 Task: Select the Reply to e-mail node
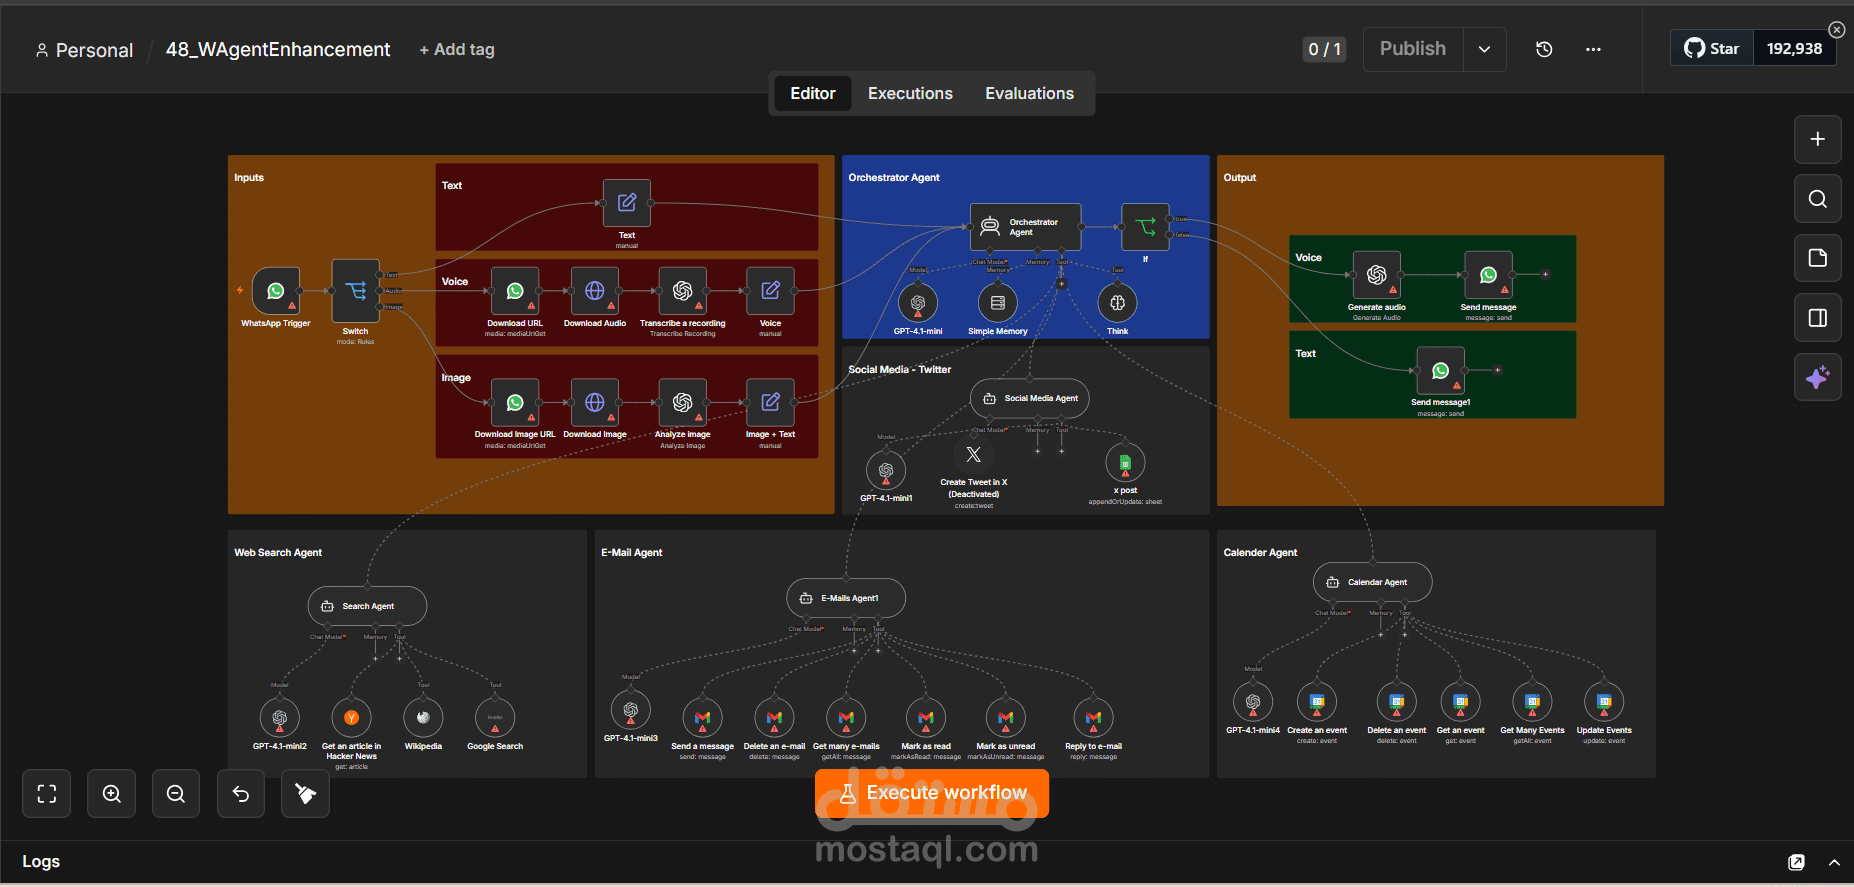click(x=1093, y=717)
